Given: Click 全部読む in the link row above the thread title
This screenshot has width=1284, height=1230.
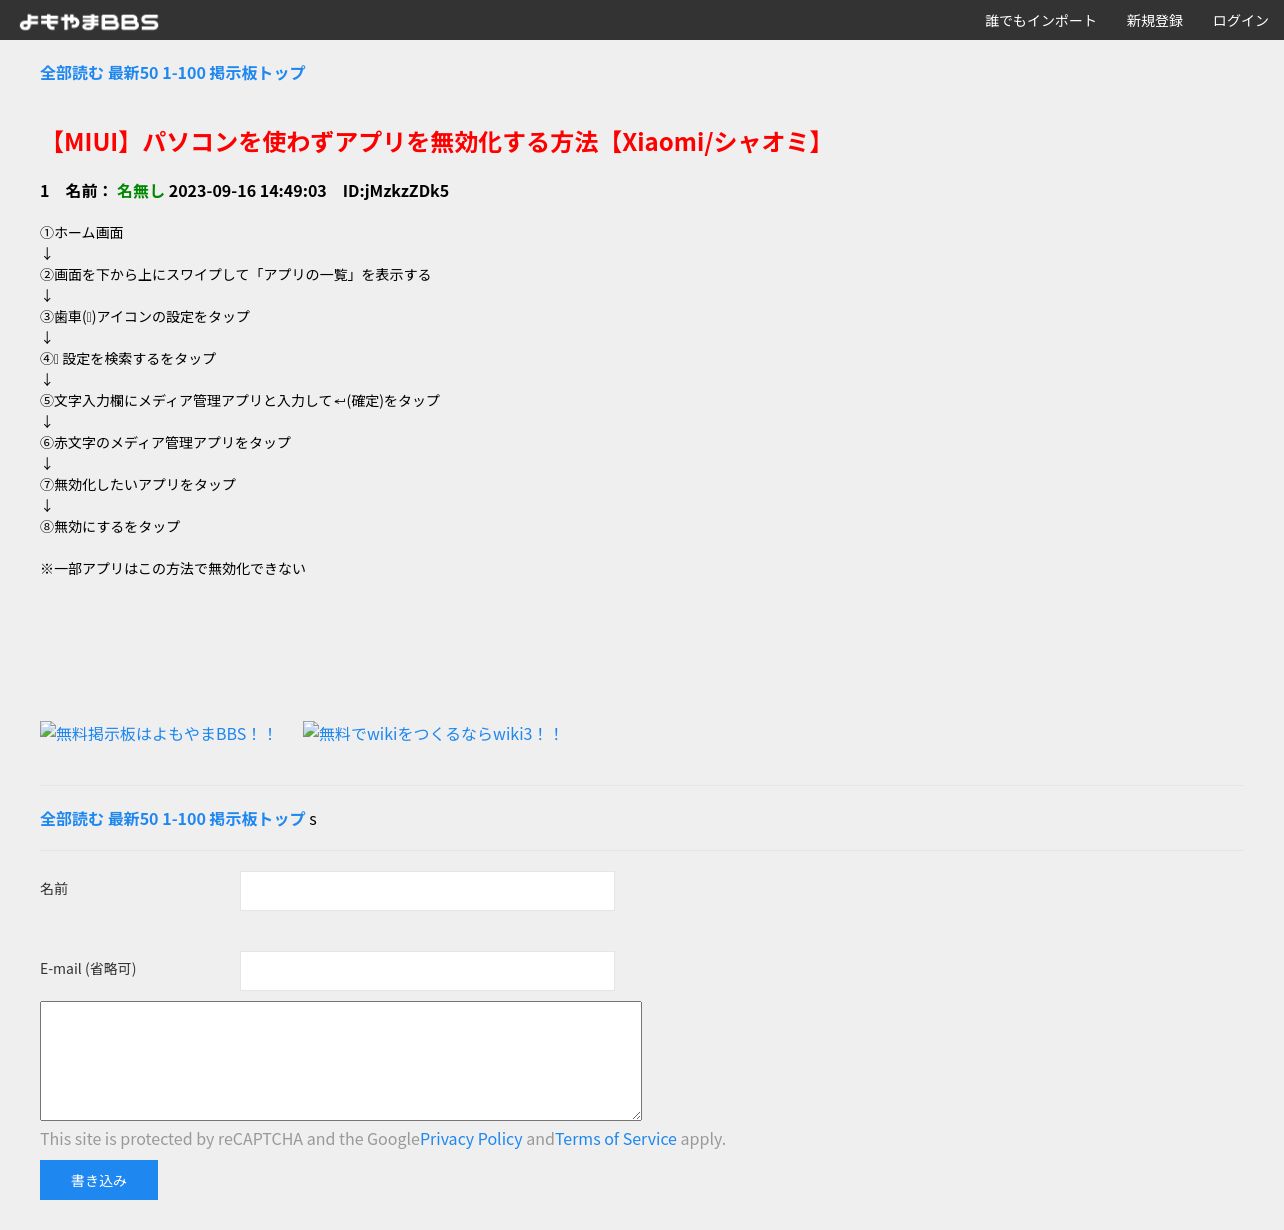Looking at the screenshot, I should [71, 73].
